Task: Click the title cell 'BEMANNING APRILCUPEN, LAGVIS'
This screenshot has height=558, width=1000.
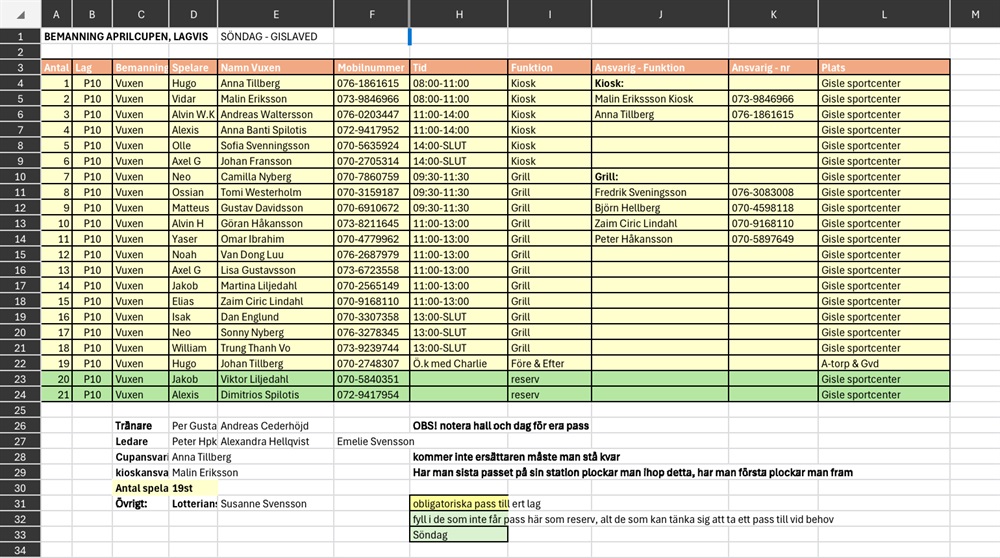Action: pyautogui.click(x=126, y=36)
